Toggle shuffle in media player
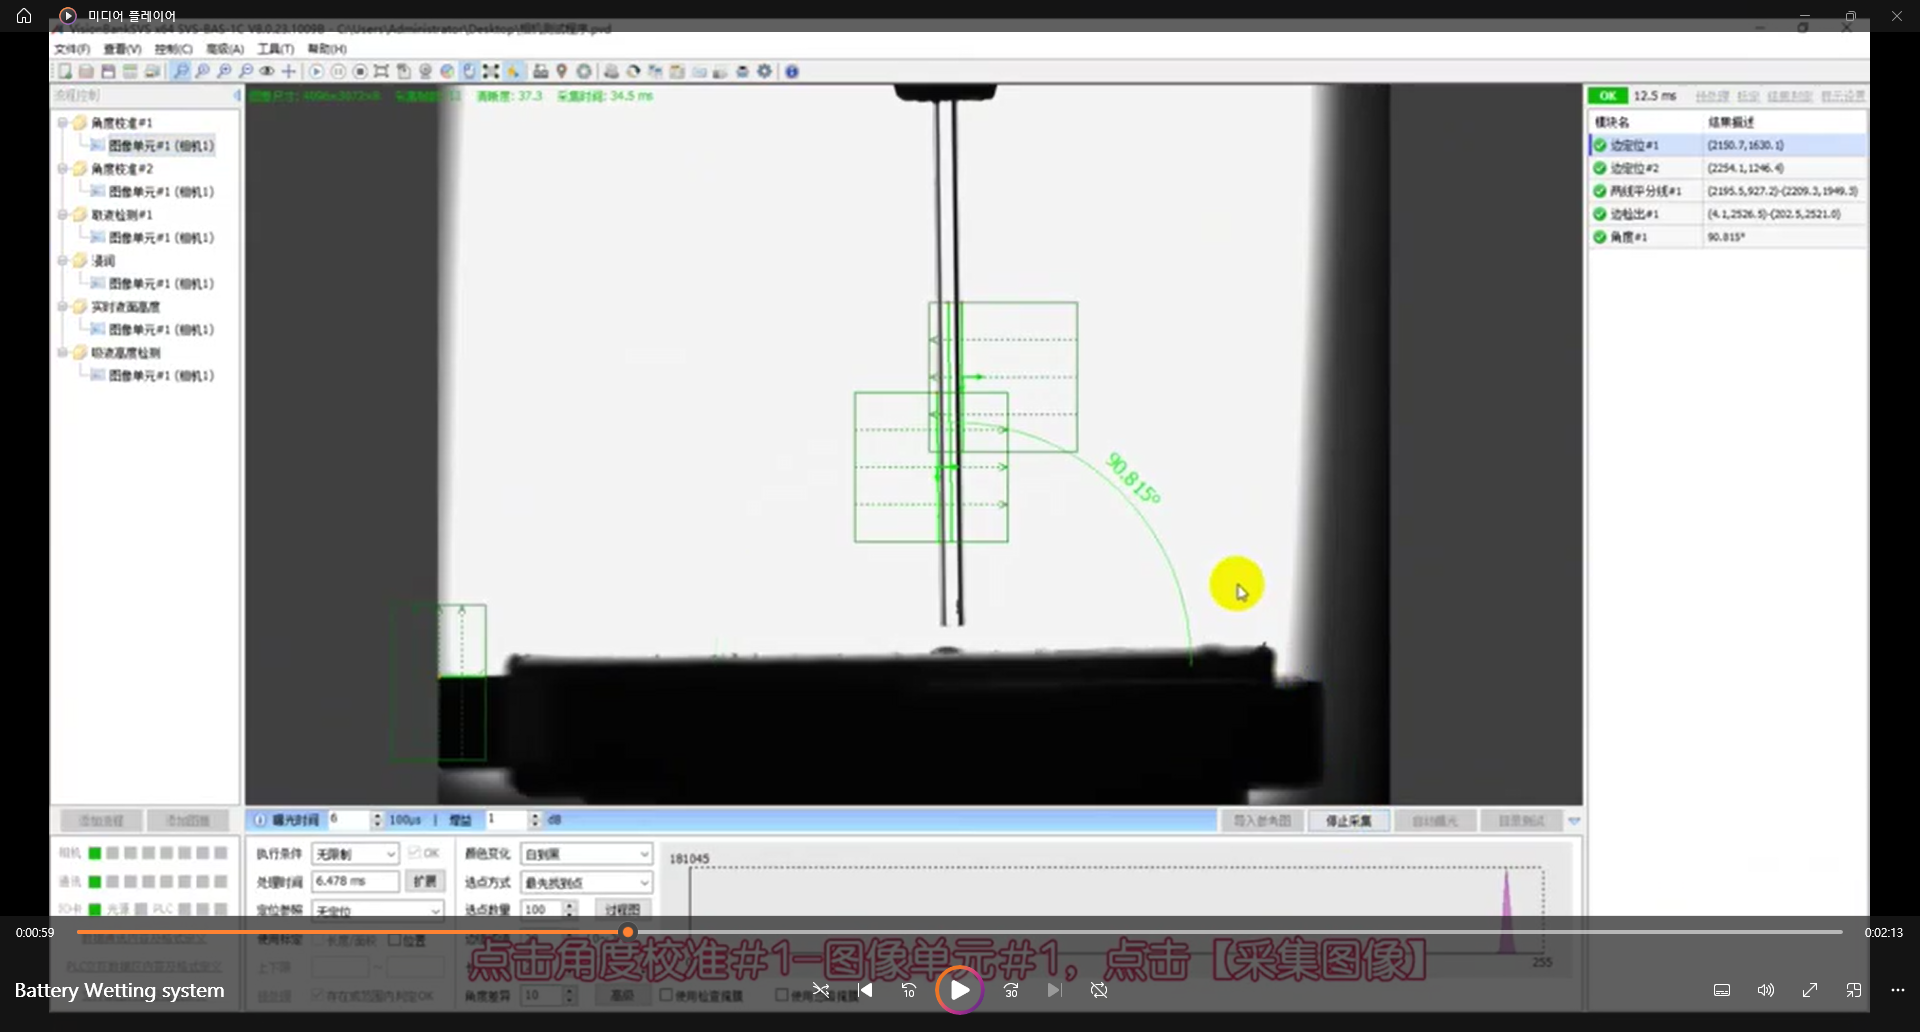 pos(821,990)
